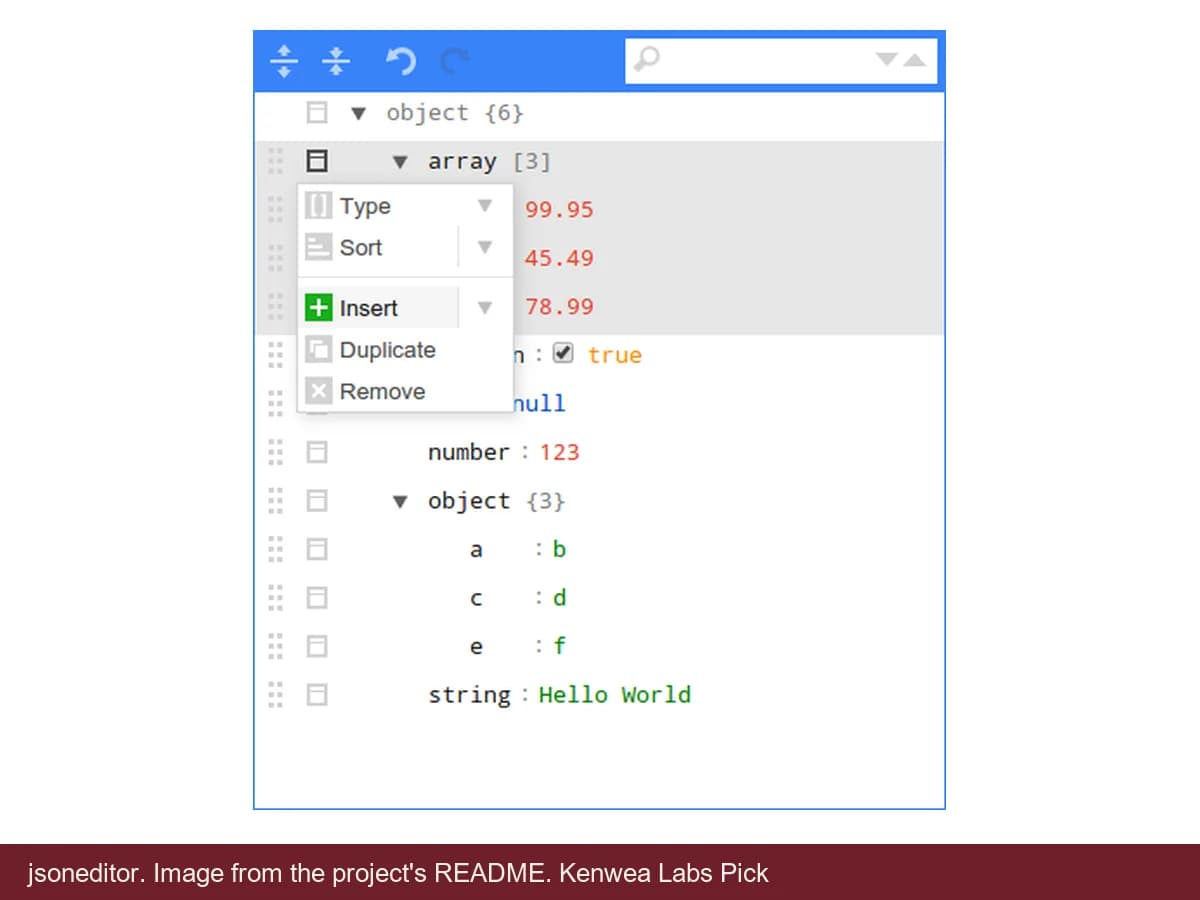Screen dimensions: 1200x900
Task: Choose Insert in the context menu
Action: tap(380, 308)
